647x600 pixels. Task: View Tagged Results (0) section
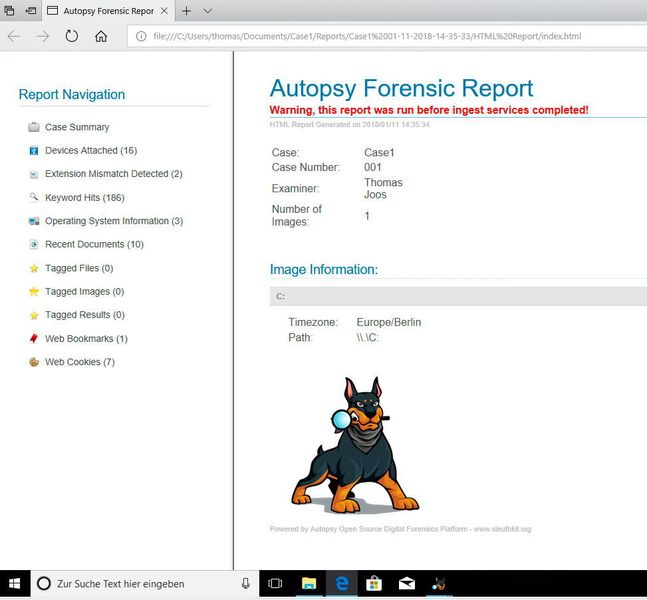click(x=85, y=315)
